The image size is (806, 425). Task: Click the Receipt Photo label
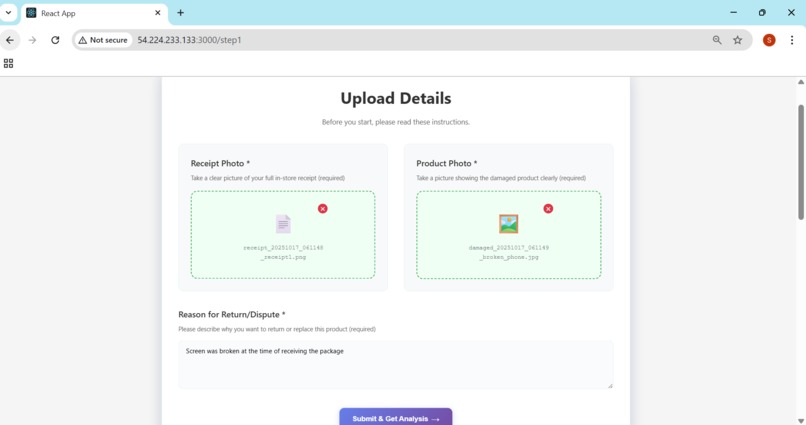coord(220,163)
